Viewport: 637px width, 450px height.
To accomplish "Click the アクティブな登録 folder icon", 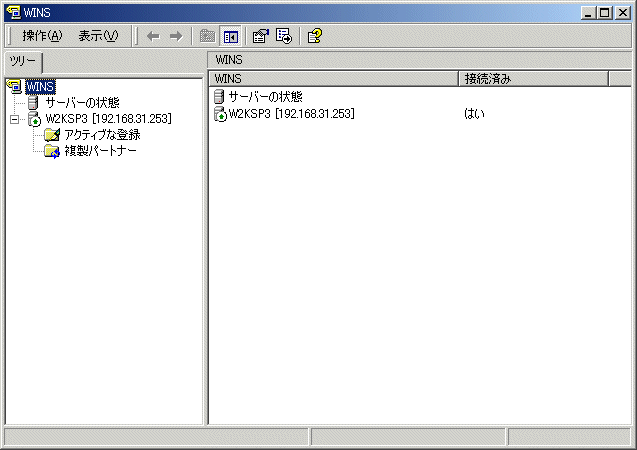I will (x=52, y=134).
